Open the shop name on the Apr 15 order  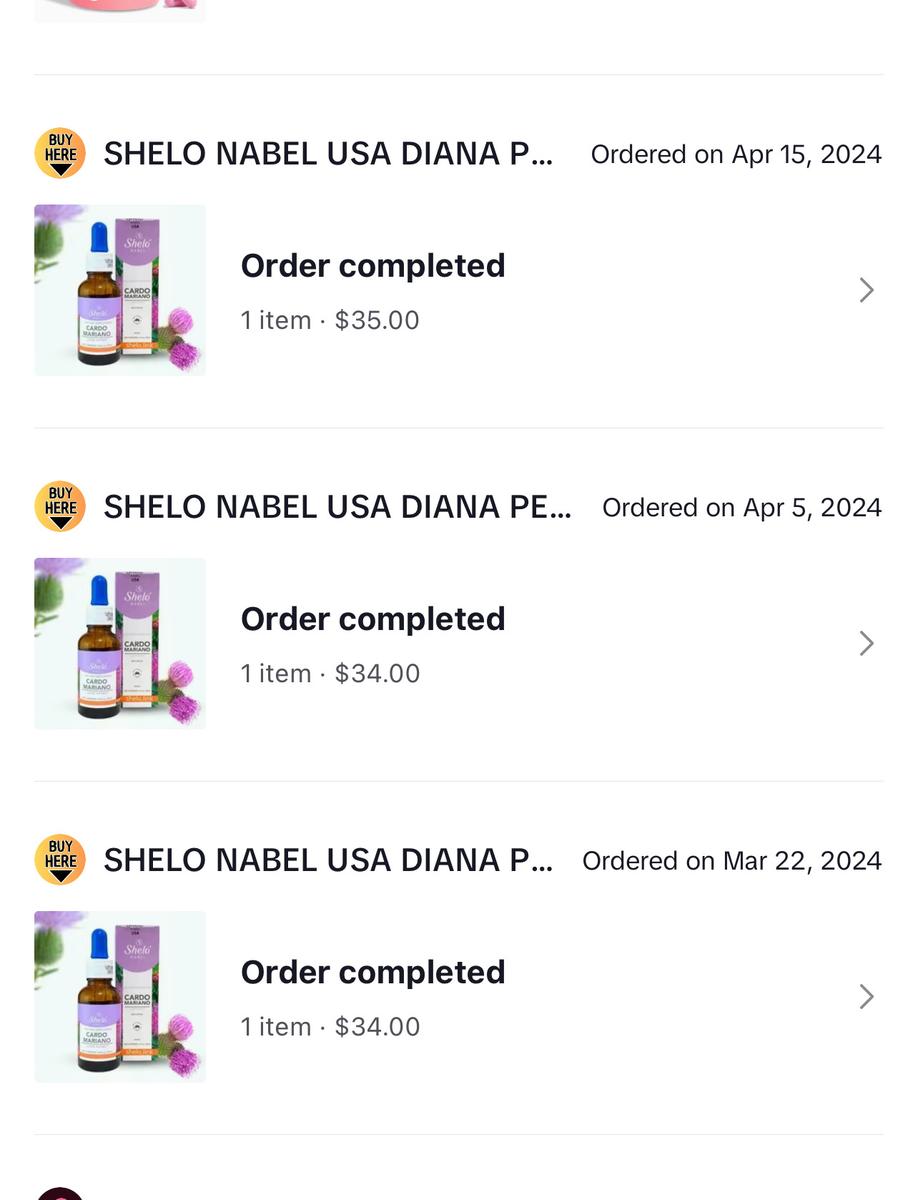(328, 154)
